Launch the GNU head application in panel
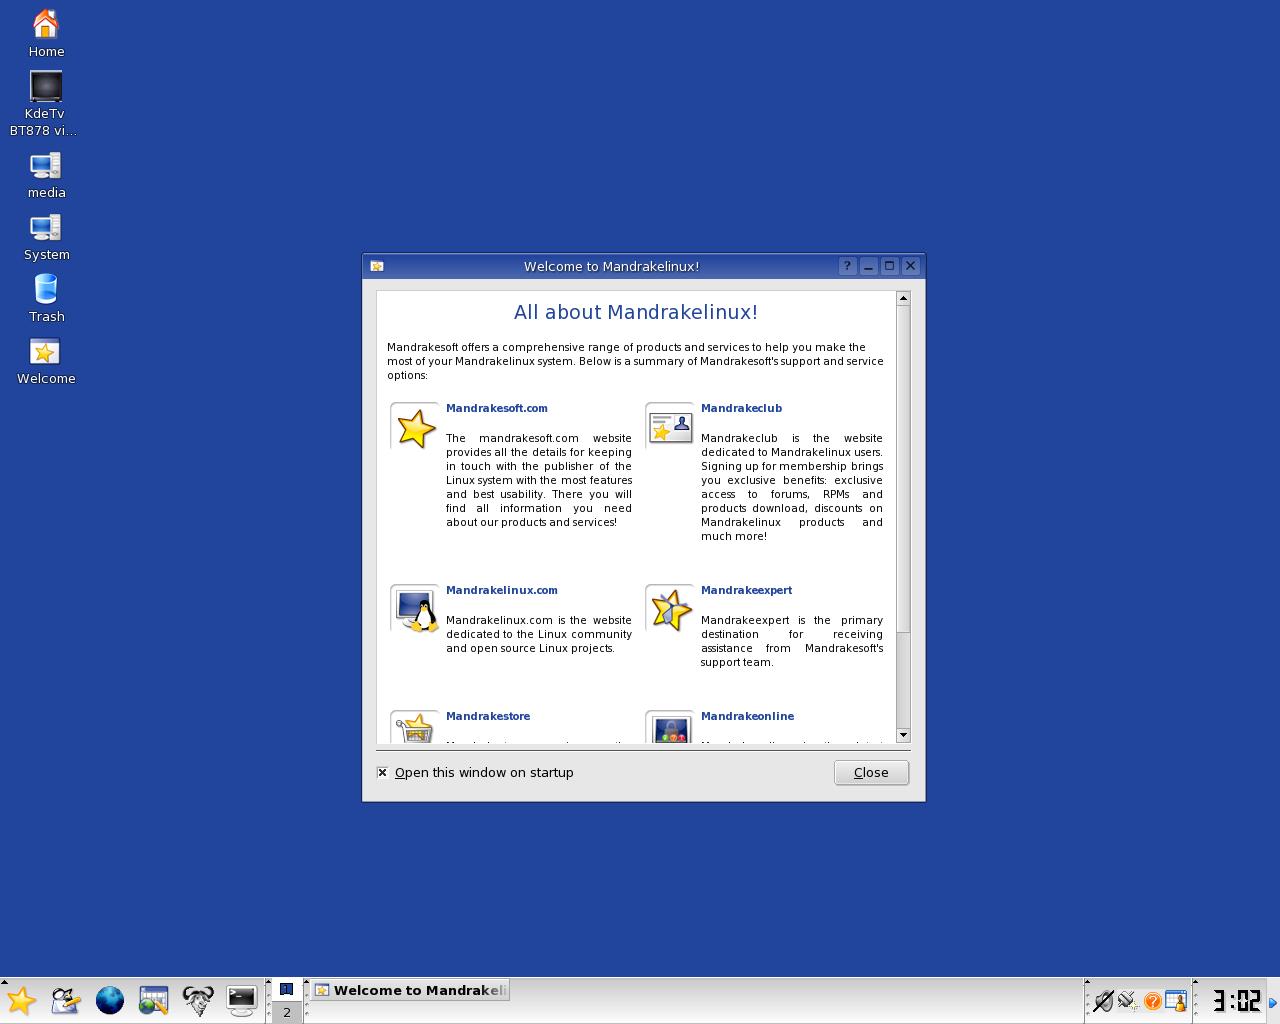 coord(198,1000)
